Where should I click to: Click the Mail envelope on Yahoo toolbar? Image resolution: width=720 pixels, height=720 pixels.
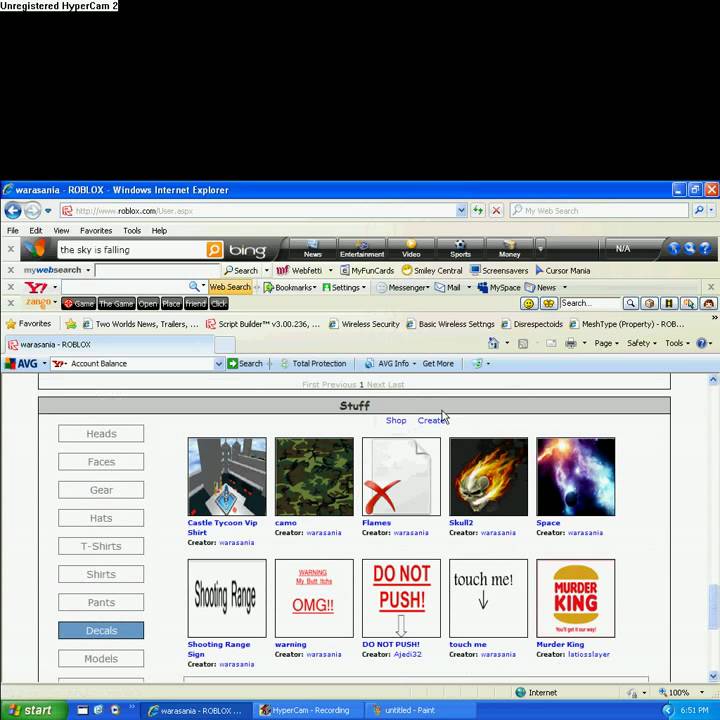(x=440, y=287)
